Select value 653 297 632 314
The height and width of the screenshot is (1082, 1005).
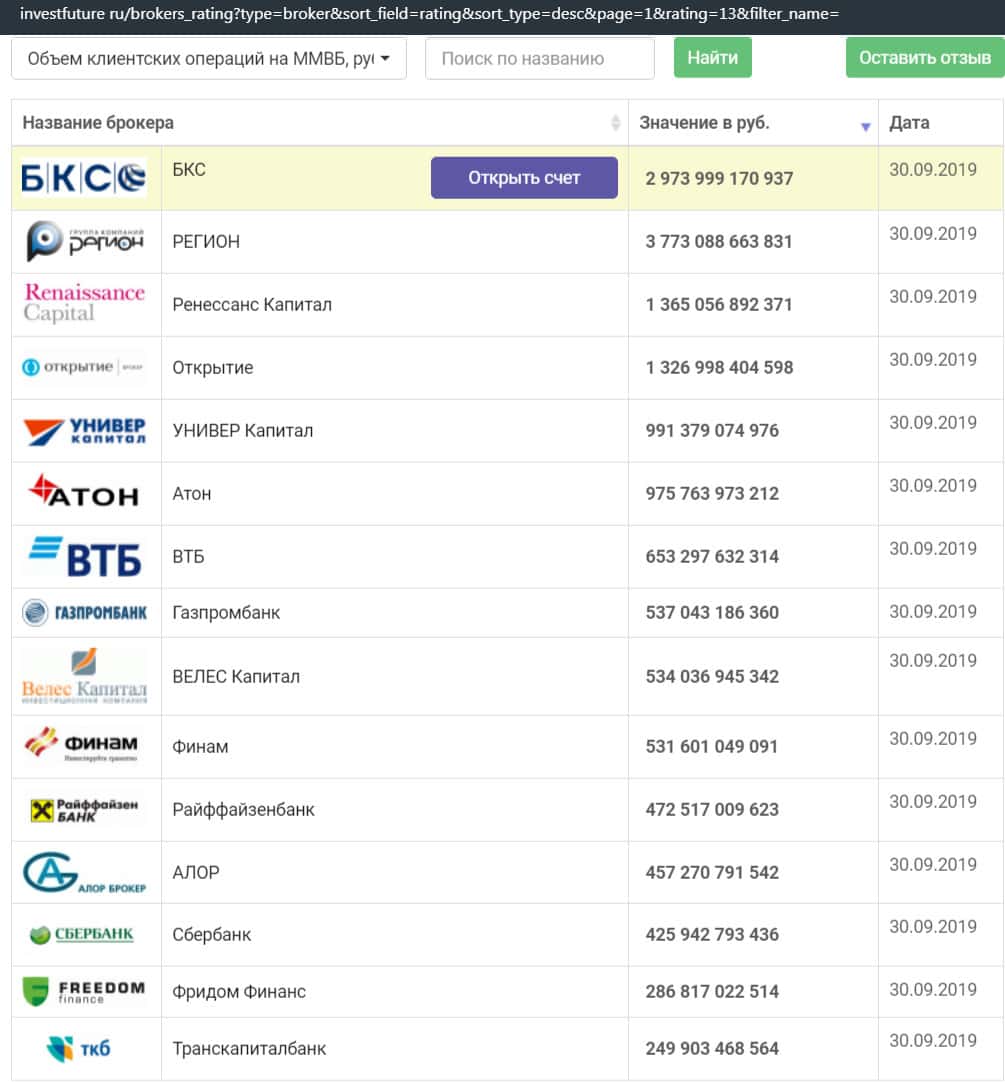pyautogui.click(x=712, y=556)
